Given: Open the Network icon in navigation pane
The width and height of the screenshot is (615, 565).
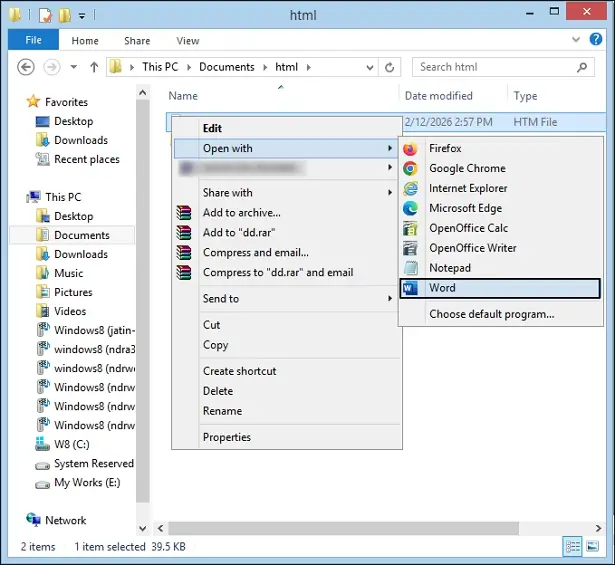Looking at the screenshot, I should tap(34, 520).
